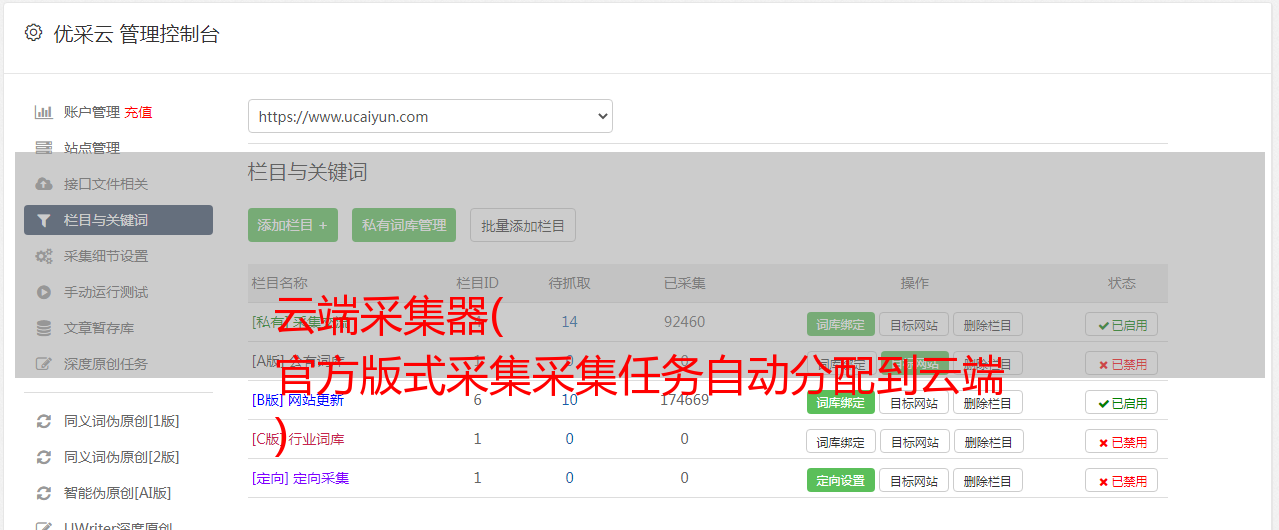Click refresh icon beside 同义词伪原创[2版]

click(43, 457)
